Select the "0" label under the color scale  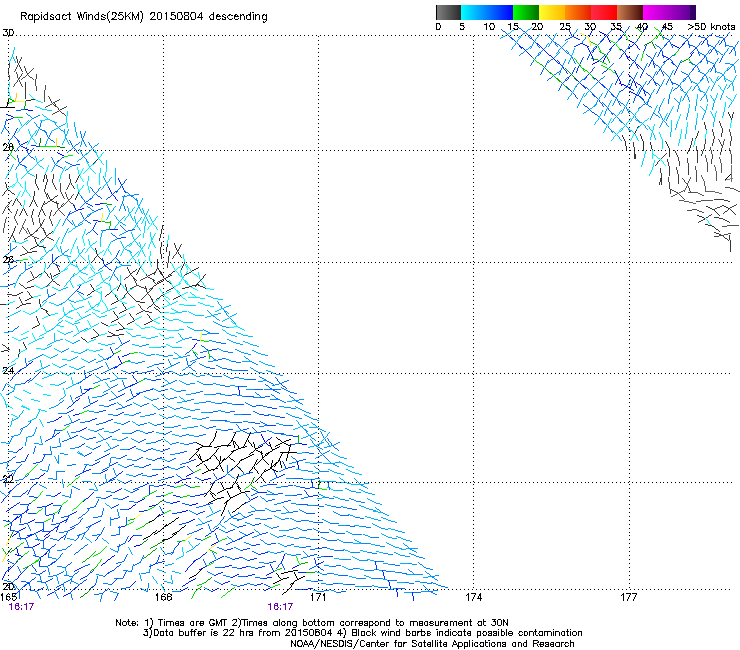point(438,27)
